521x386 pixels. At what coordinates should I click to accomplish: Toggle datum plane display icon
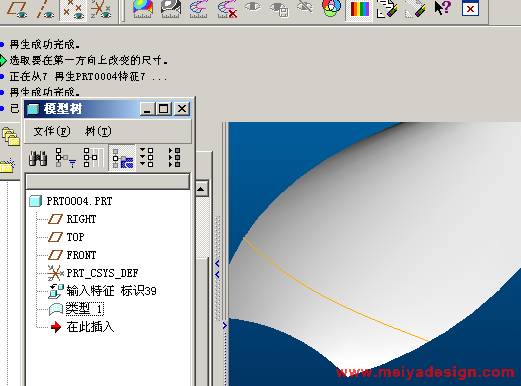[17, 9]
